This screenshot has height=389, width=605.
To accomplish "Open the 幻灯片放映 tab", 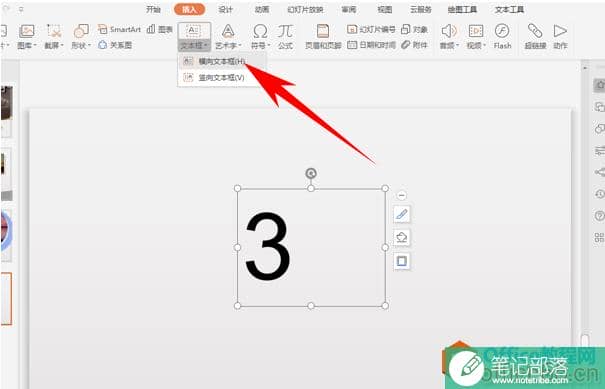I will 305,9.
